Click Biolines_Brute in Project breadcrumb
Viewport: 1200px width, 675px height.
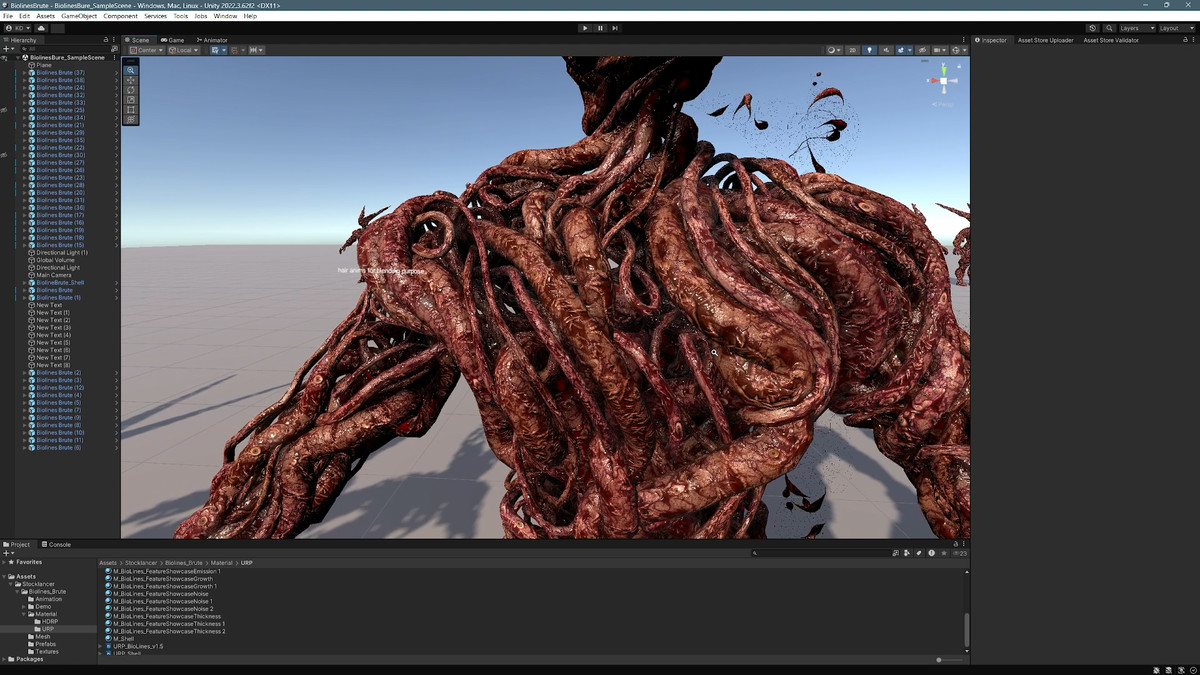point(183,563)
